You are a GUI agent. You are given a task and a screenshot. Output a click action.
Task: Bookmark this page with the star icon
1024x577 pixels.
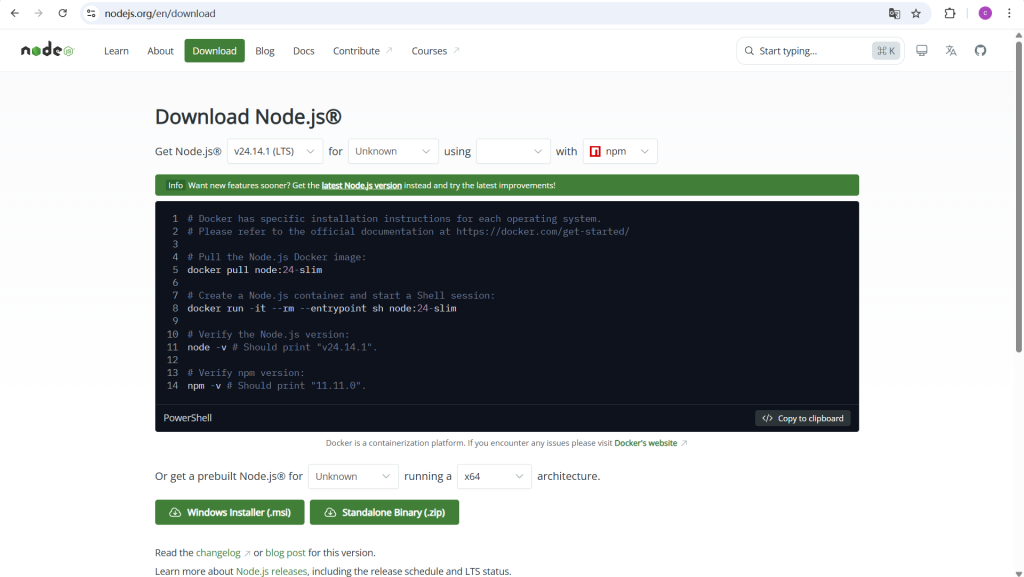point(916,13)
